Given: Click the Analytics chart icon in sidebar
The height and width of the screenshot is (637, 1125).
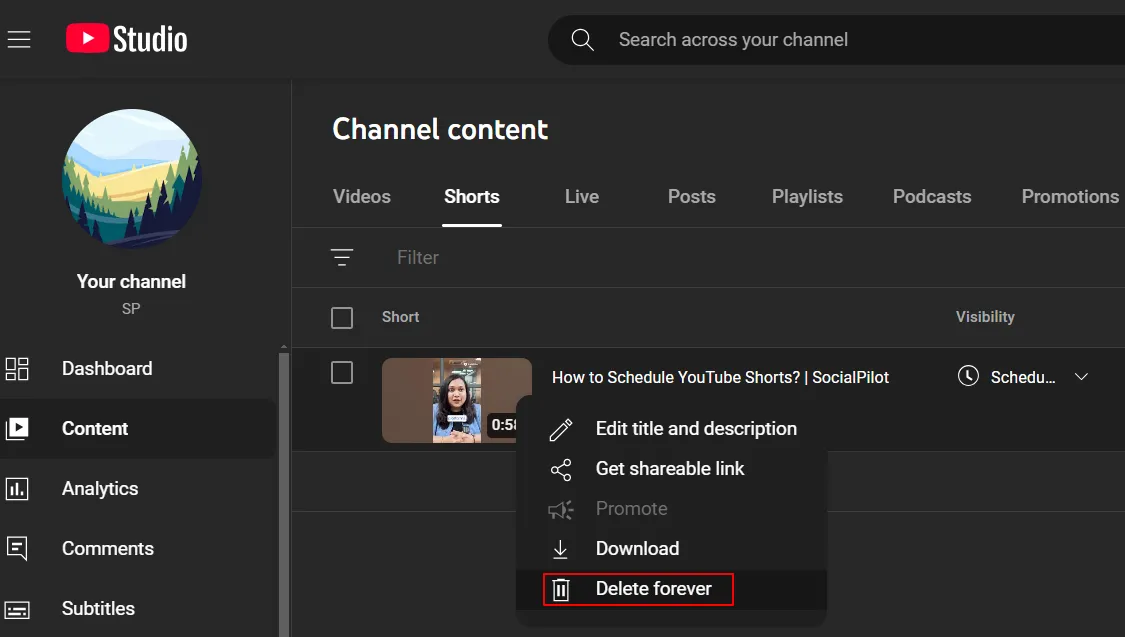Looking at the screenshot, I should click(x=17, y=489).
